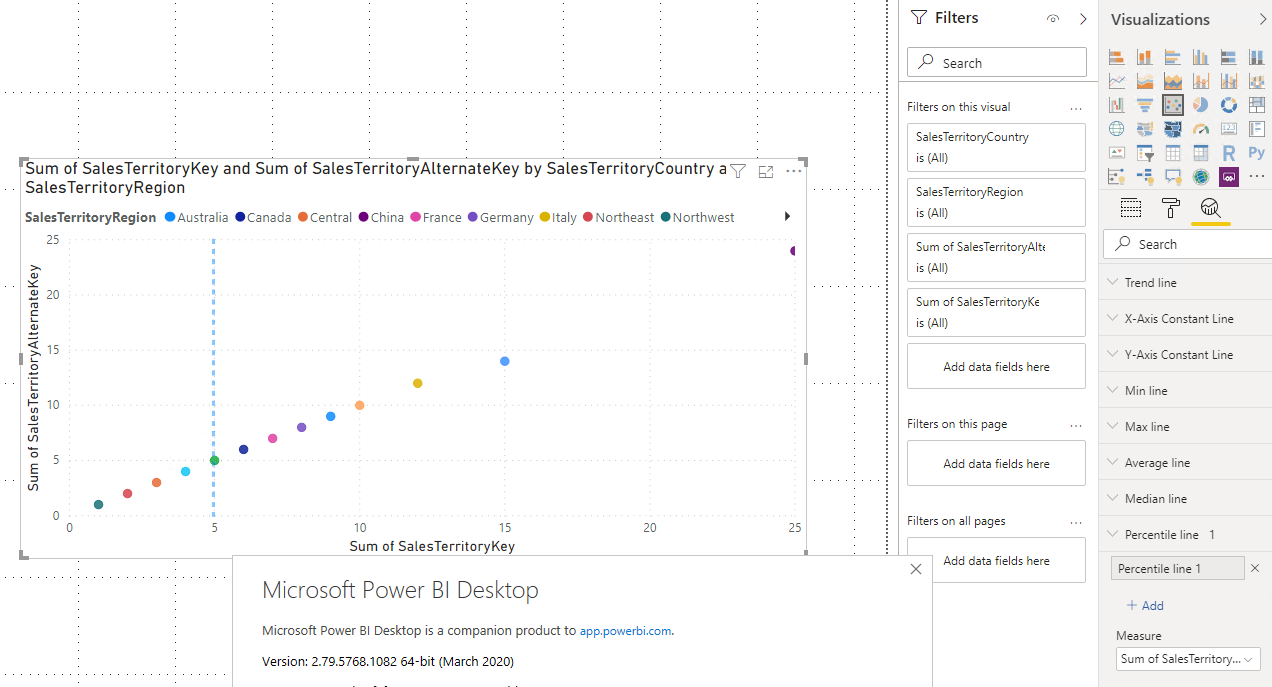This screenshot has width=1272, height=687.
Task: Select the waterfall chart visual
Action: (1117, 104)
